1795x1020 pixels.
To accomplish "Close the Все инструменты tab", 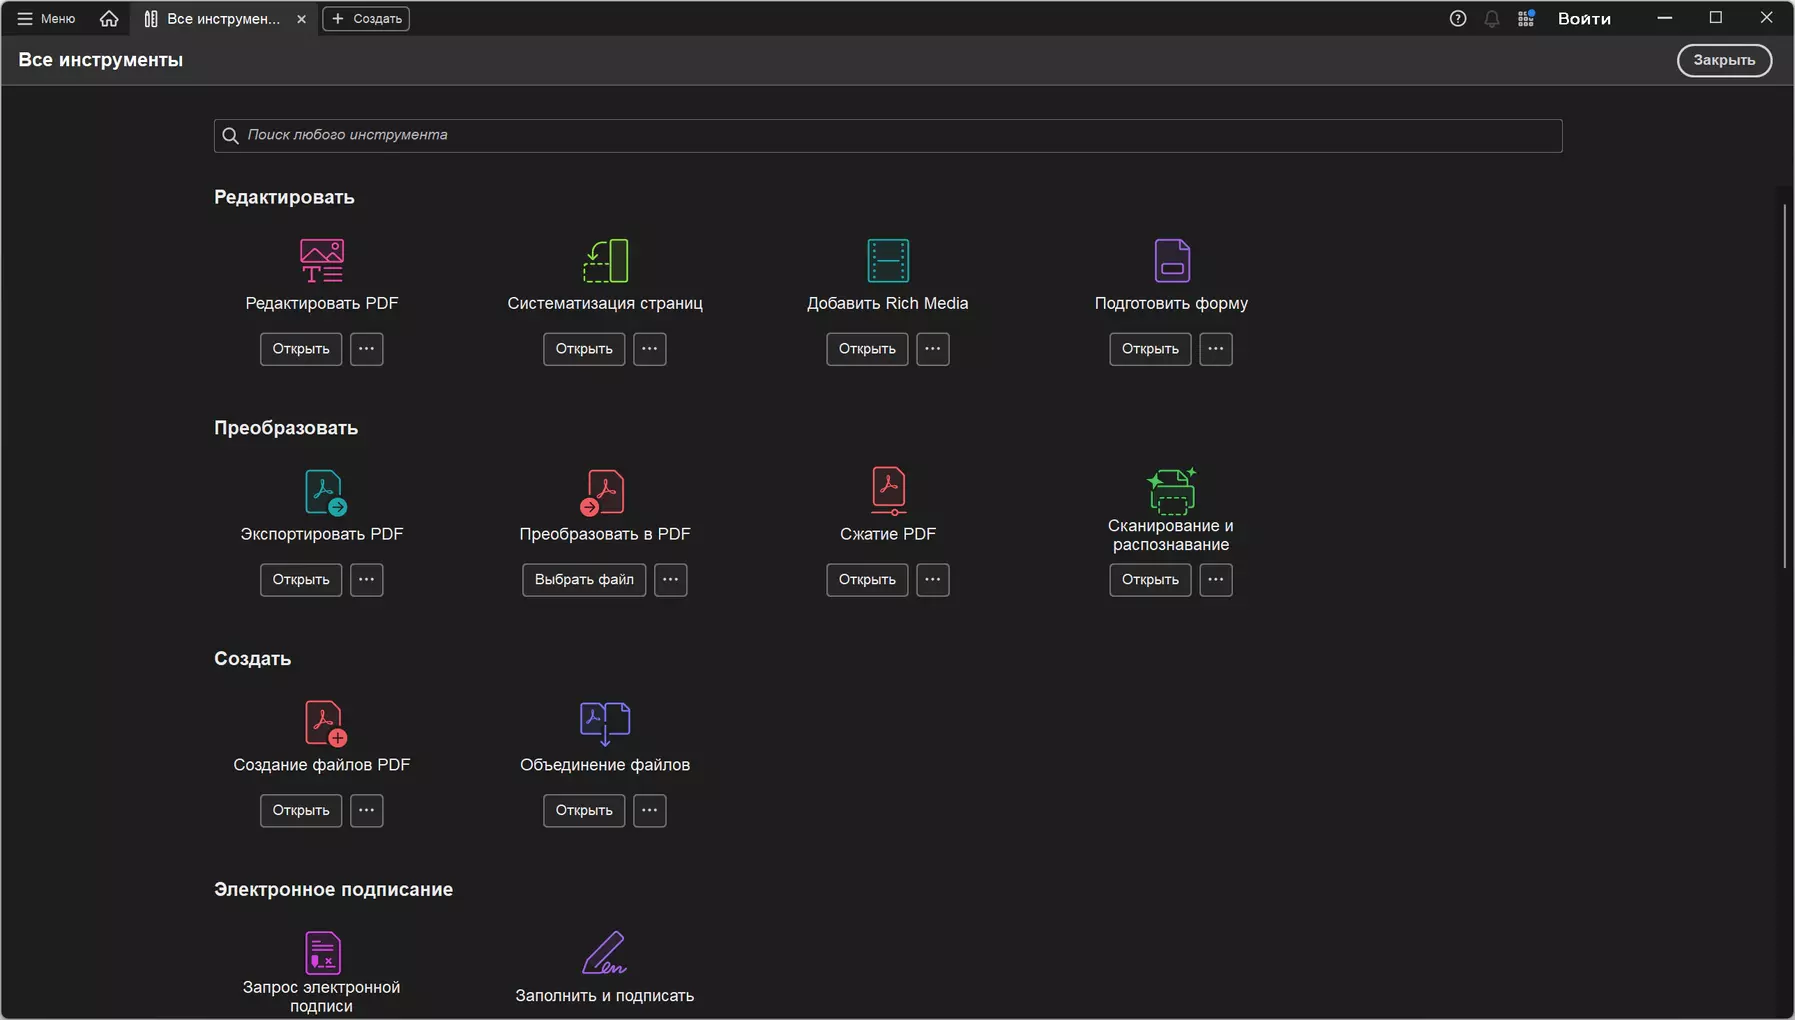I will click(301, 18).
